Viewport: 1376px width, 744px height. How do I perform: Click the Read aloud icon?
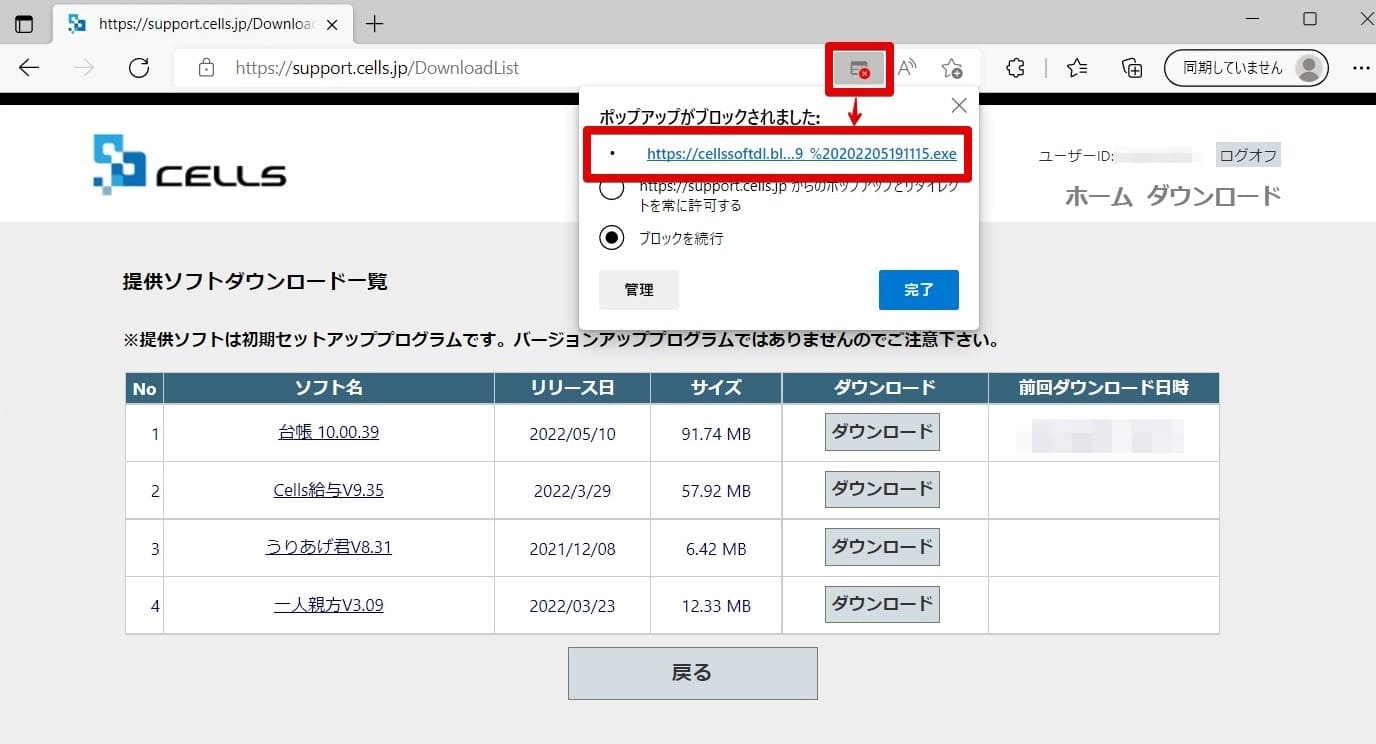pos(907,68)
